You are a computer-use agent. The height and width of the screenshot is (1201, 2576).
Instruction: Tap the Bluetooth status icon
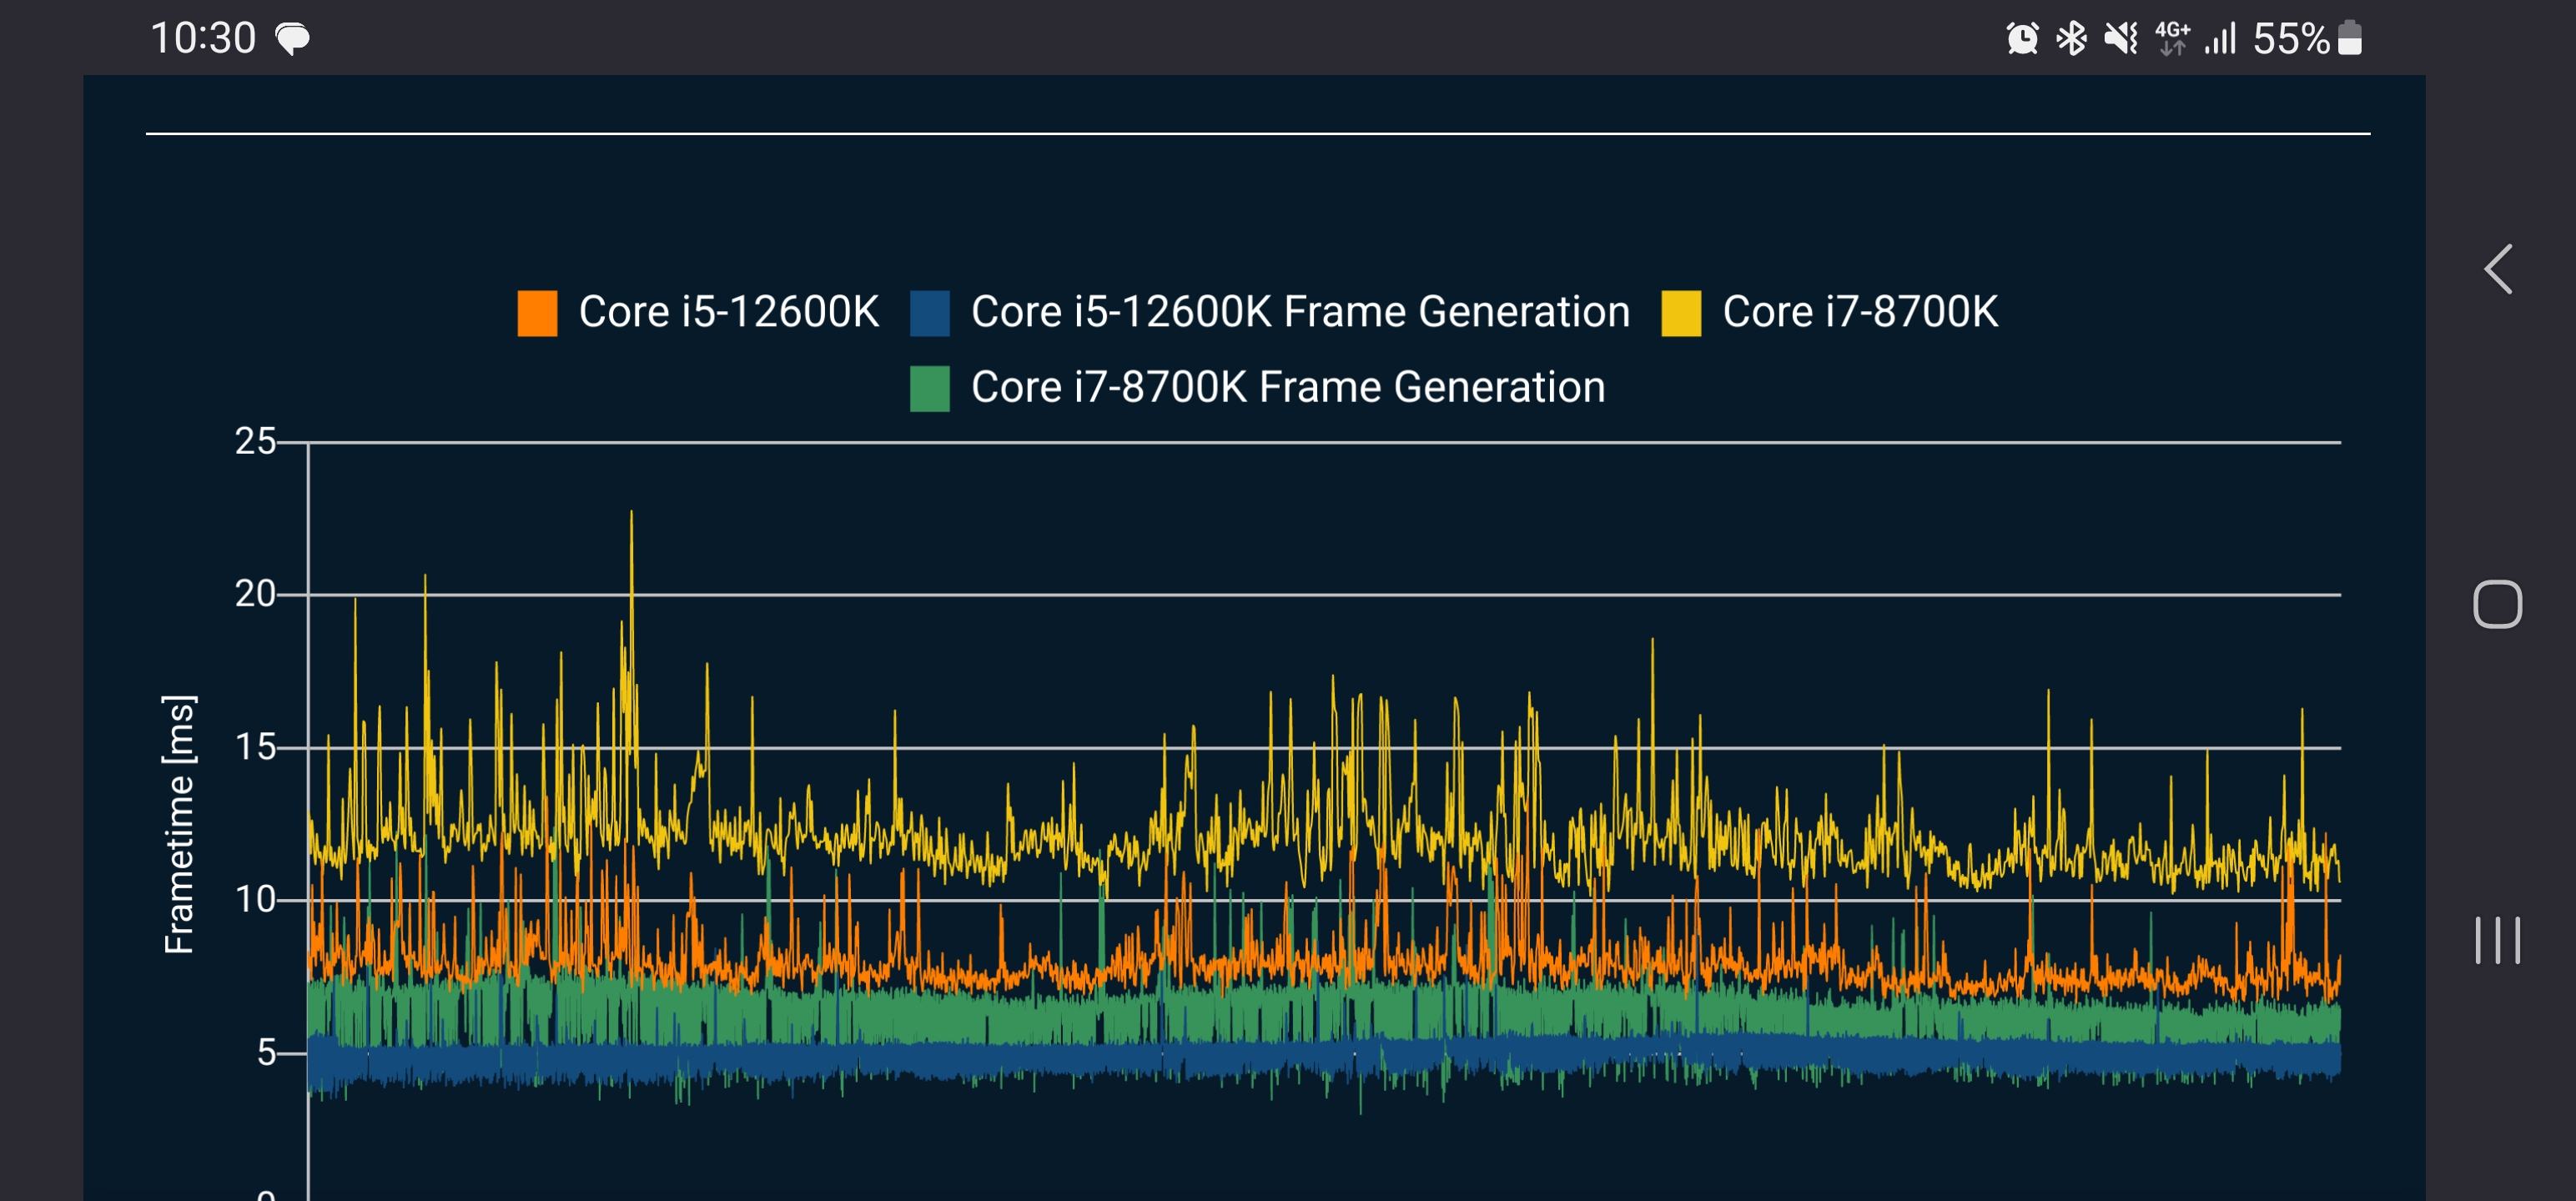point(2071,39)
